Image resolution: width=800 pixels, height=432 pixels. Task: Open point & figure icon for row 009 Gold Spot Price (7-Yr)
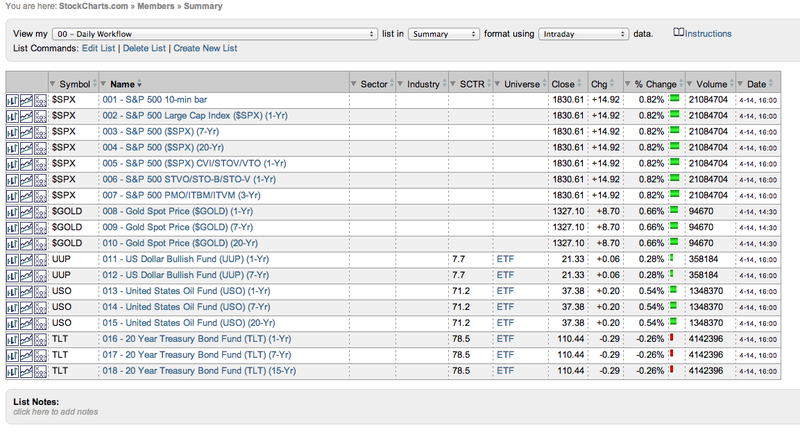[x=40, y=228]
